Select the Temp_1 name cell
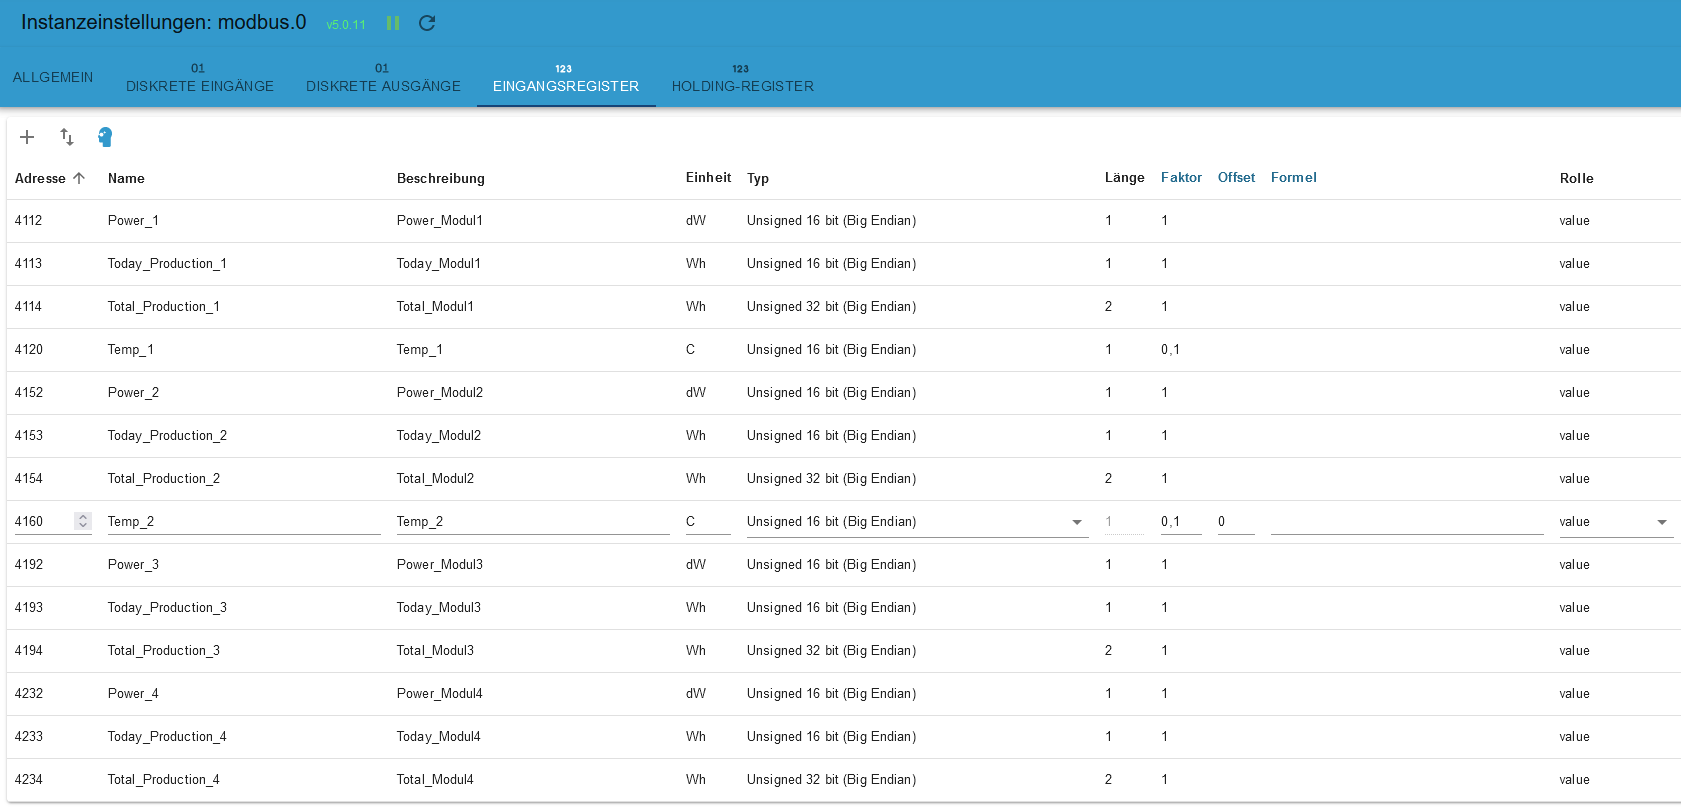Screen dimensions: 1681x812 click(x=131, y=349)
